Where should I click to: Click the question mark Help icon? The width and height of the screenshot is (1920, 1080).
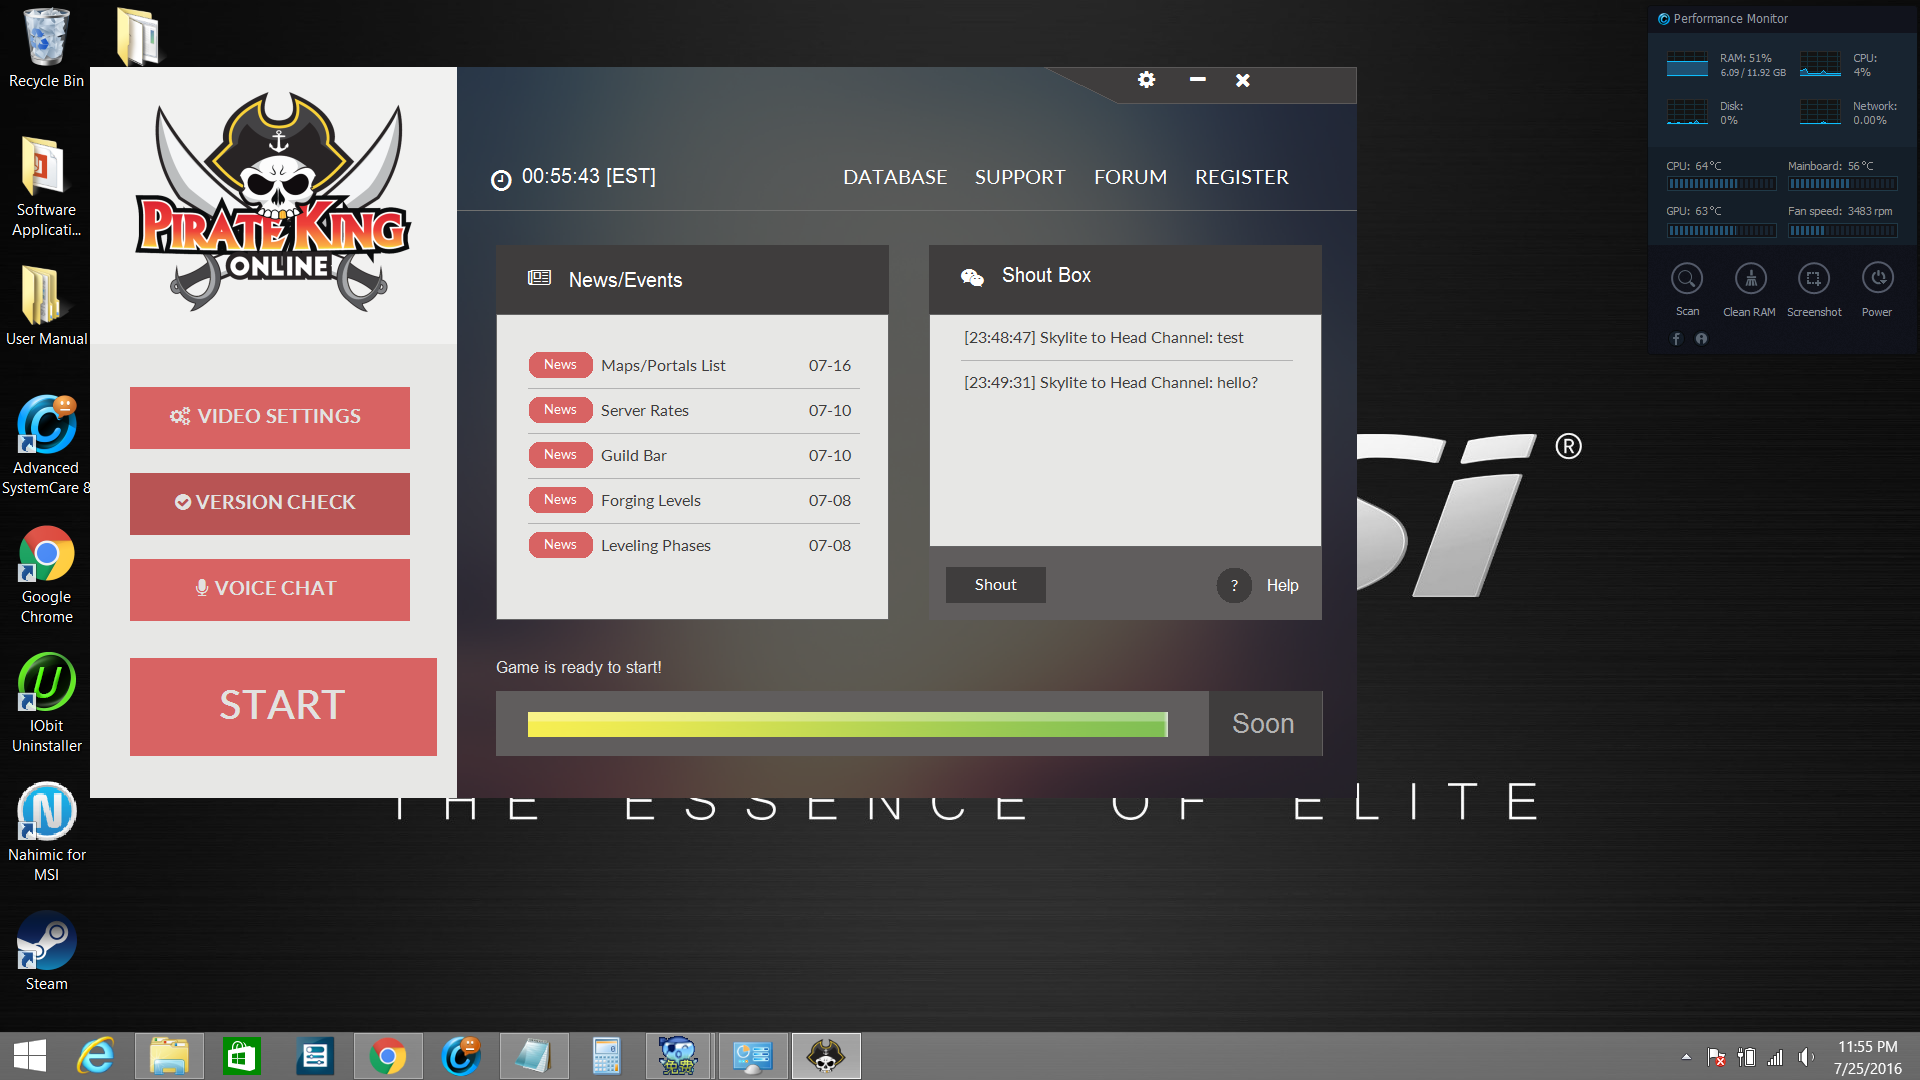point(1234,585)
